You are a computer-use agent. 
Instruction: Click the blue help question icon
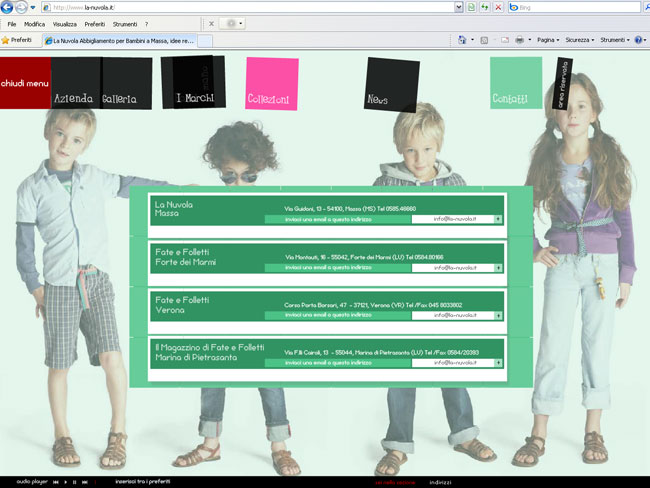click(639, 40)
